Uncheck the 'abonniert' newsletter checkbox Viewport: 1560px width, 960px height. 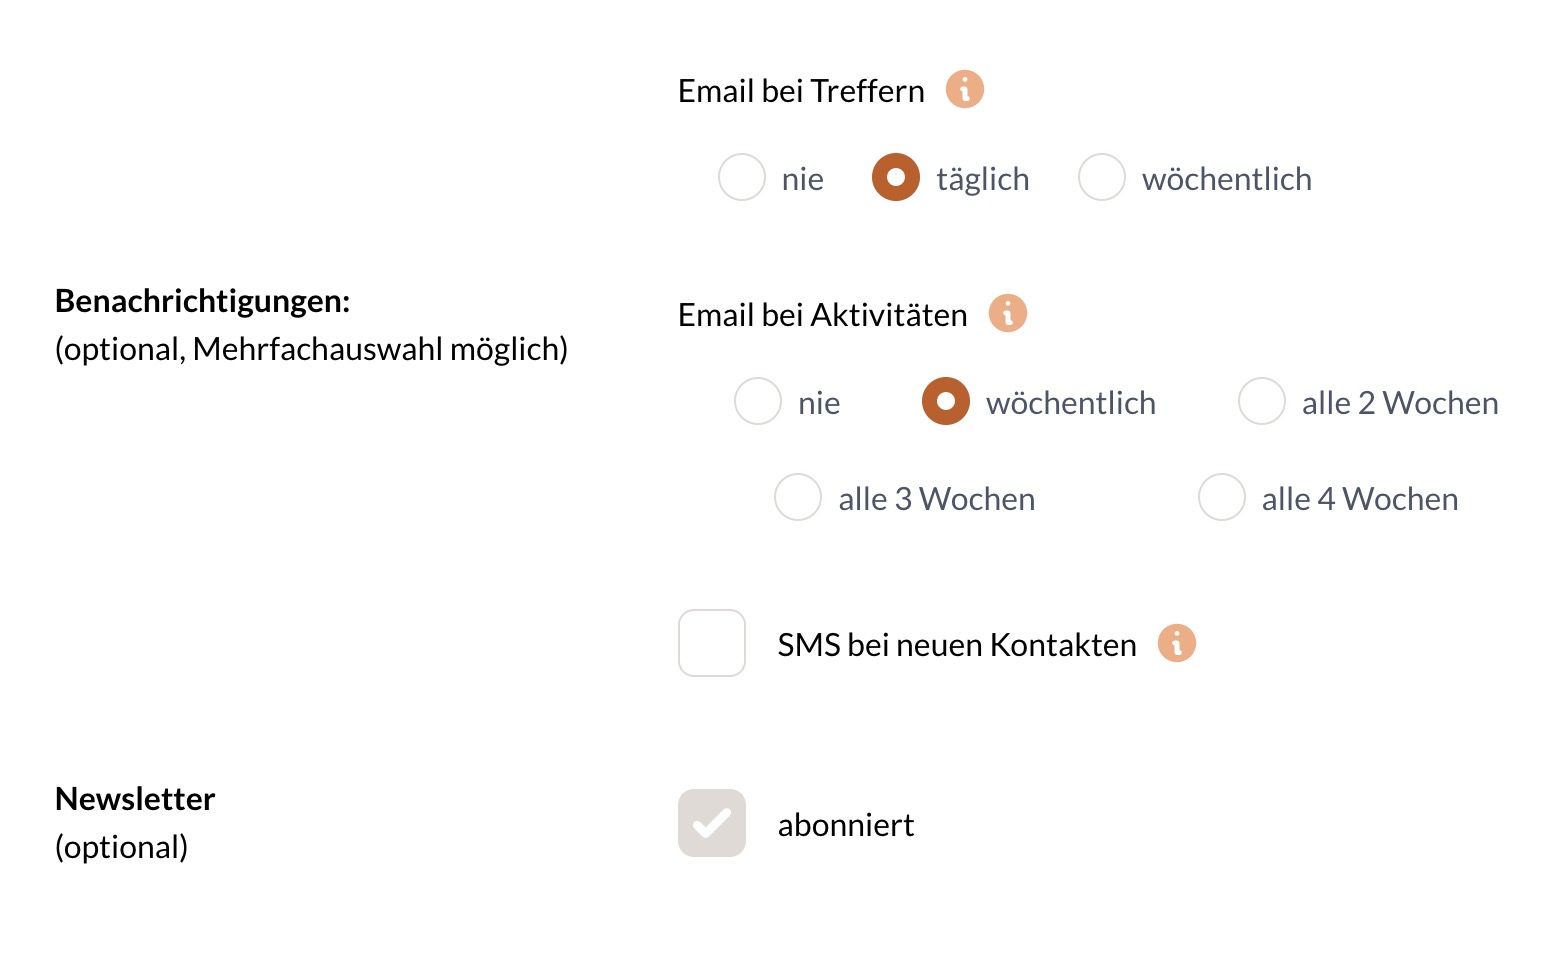click(711, 823)
